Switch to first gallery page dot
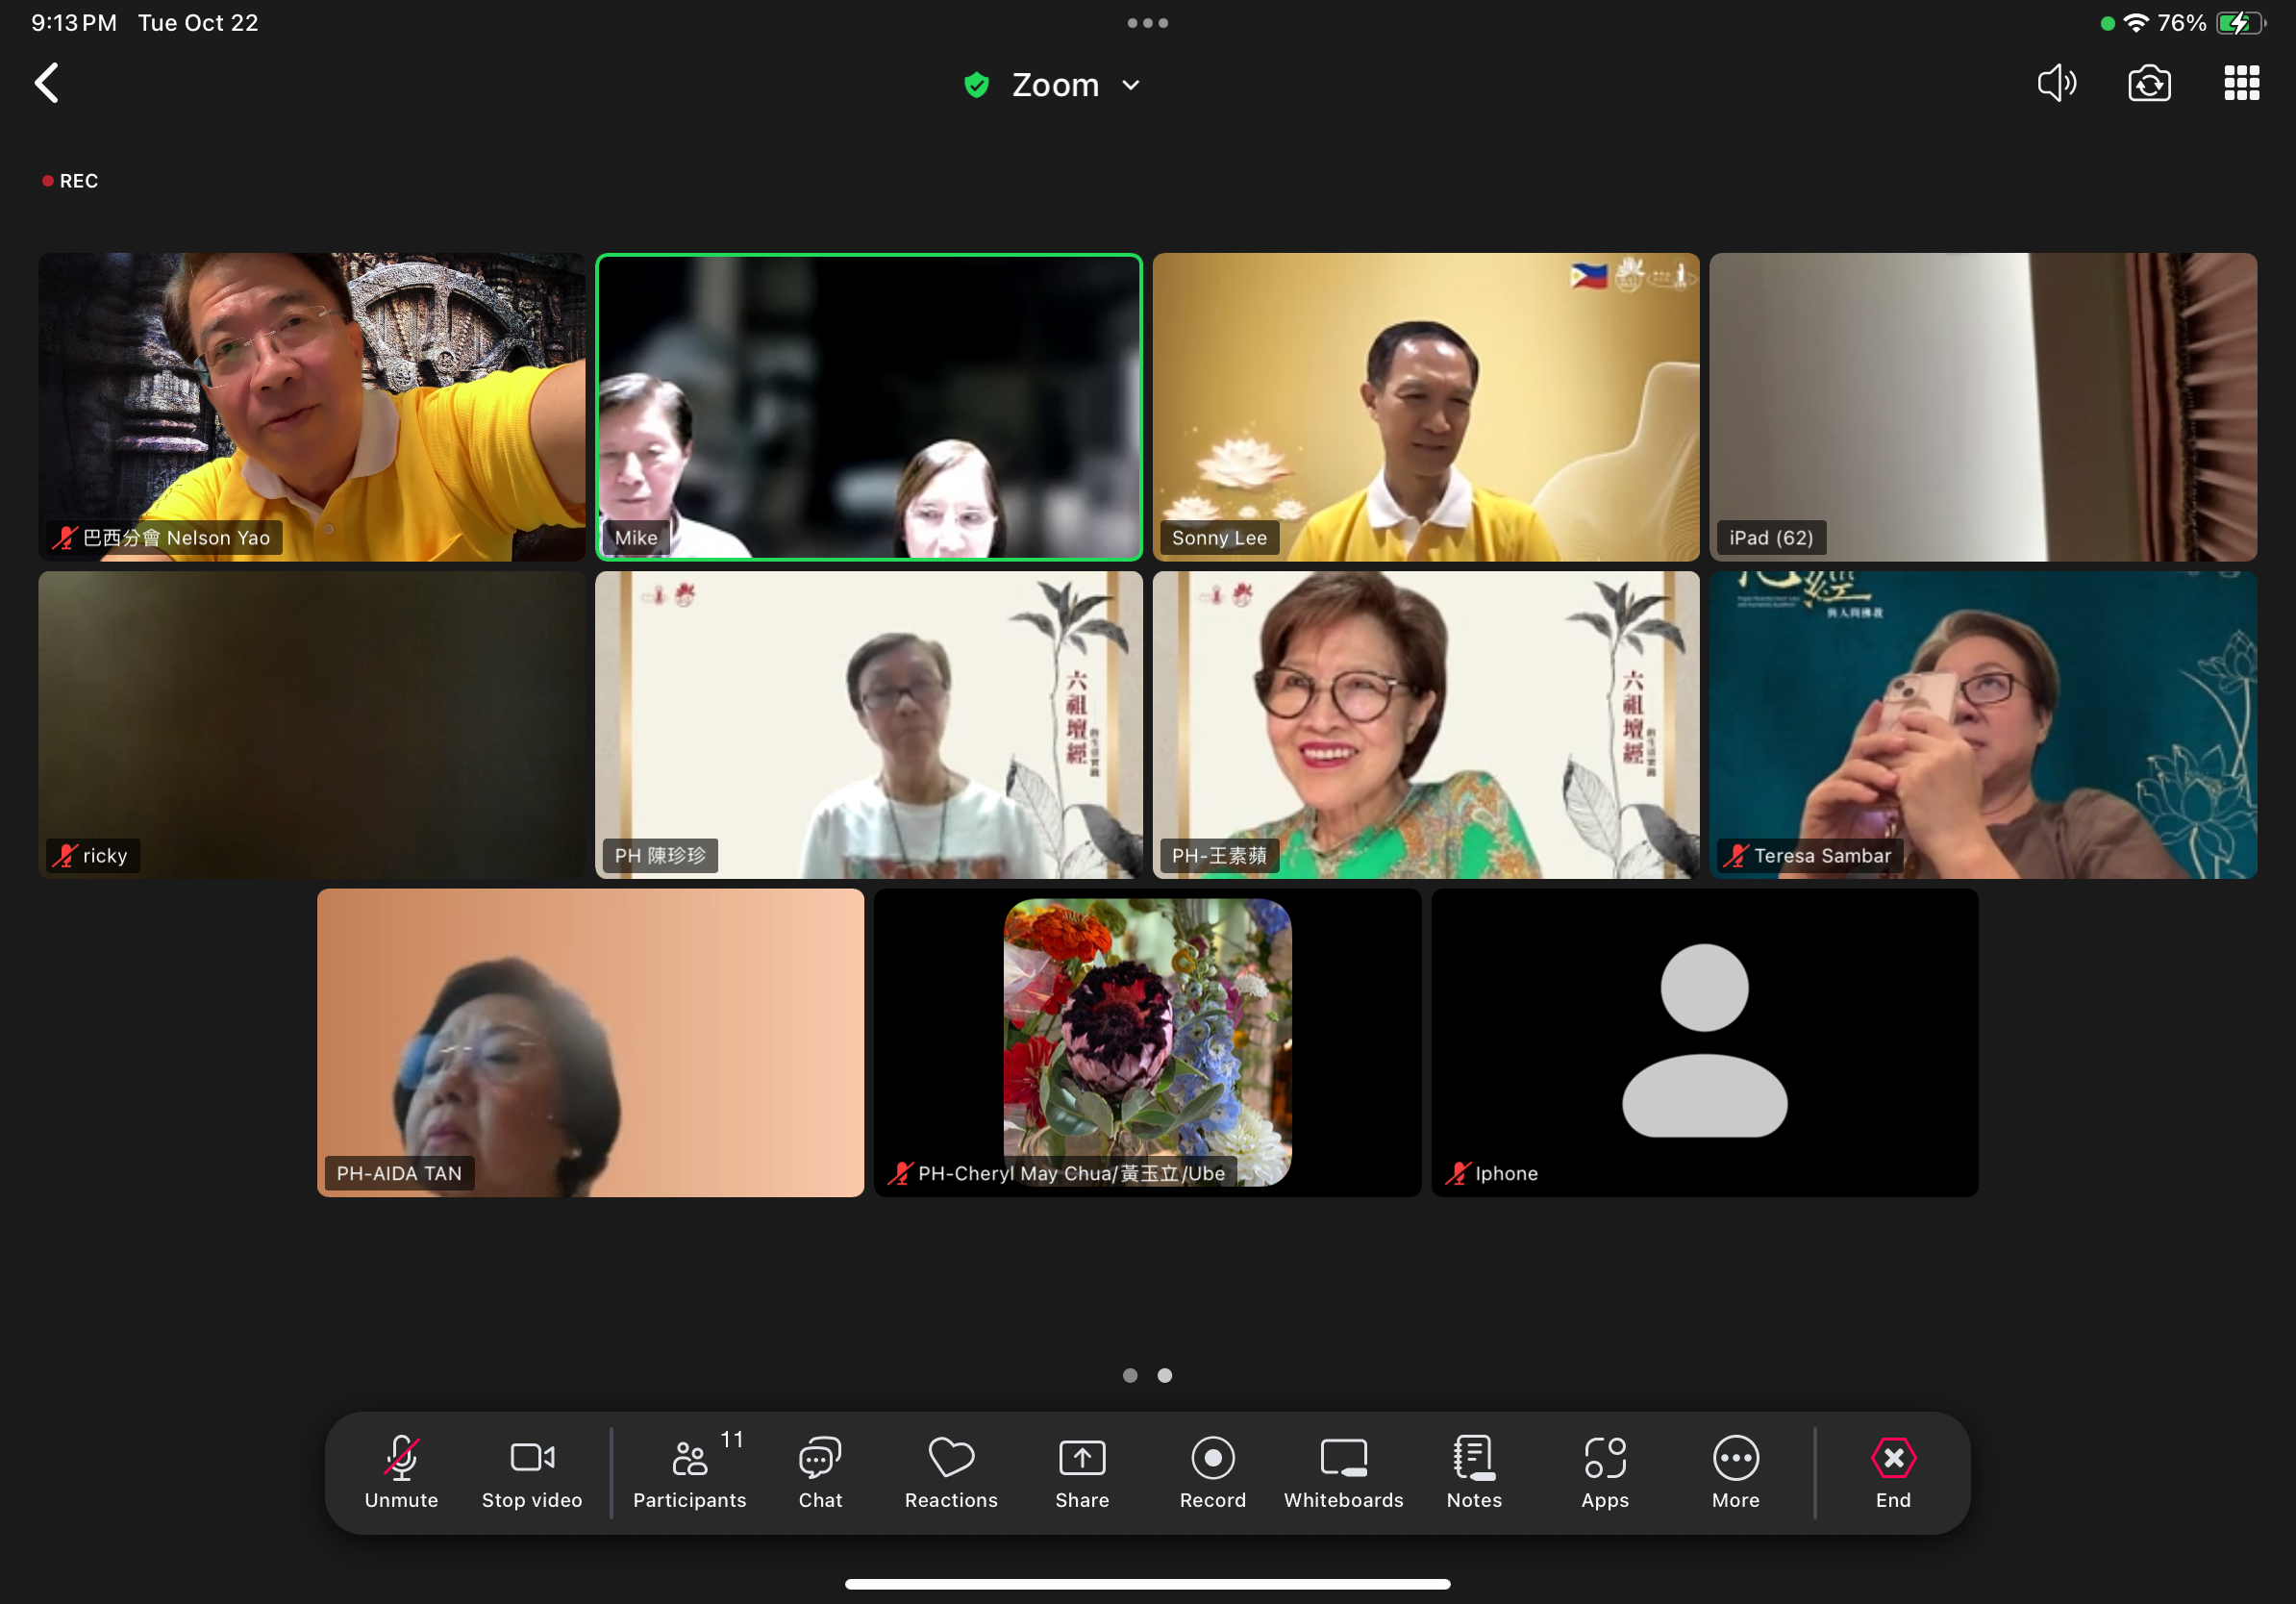Screen dimensions: 2296x1604 tap(1130, 1375)
